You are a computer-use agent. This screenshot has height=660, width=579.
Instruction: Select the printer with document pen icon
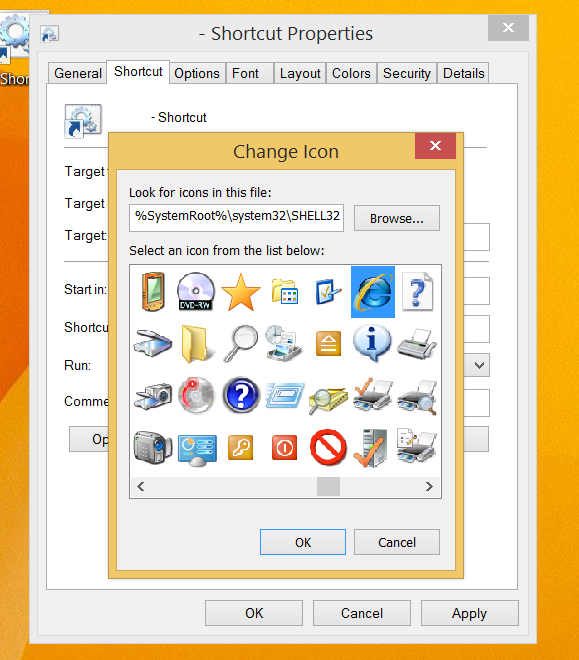click(417, 446)
